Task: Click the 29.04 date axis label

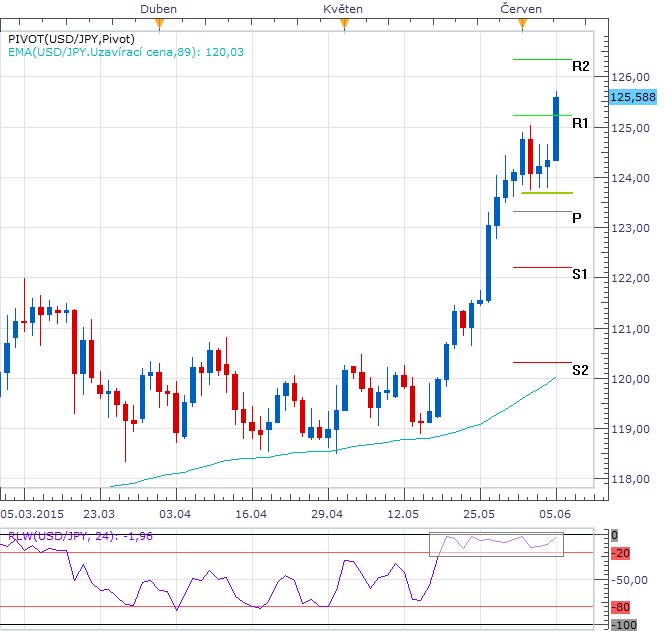Action: click(x=327, y=514)
